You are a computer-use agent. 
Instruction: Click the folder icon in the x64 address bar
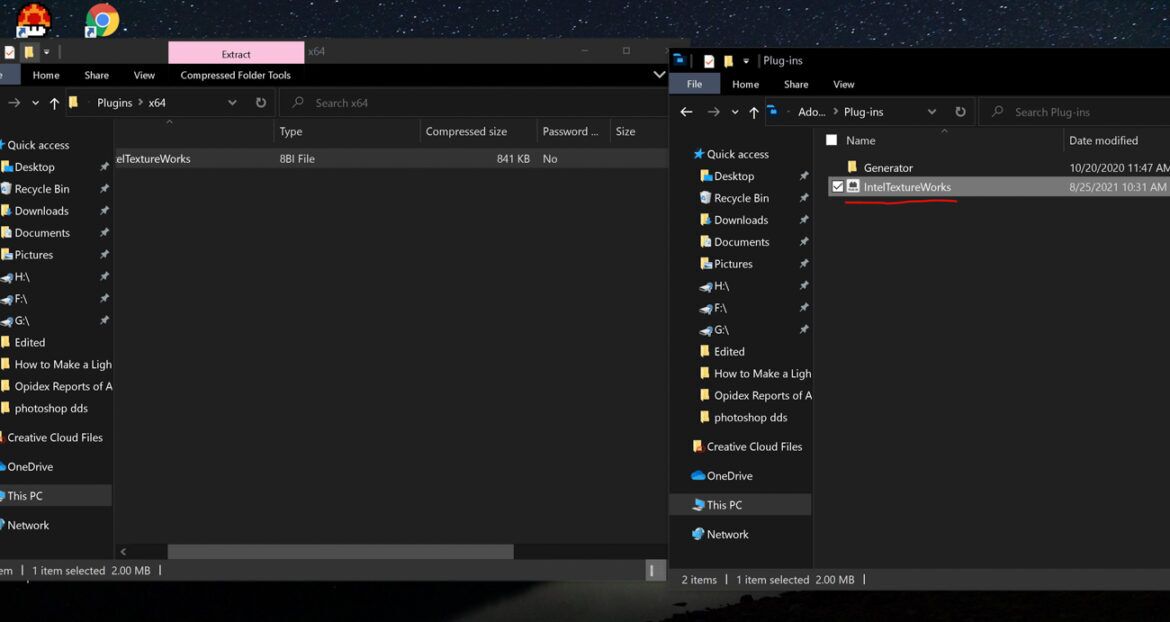click(73, 102)
